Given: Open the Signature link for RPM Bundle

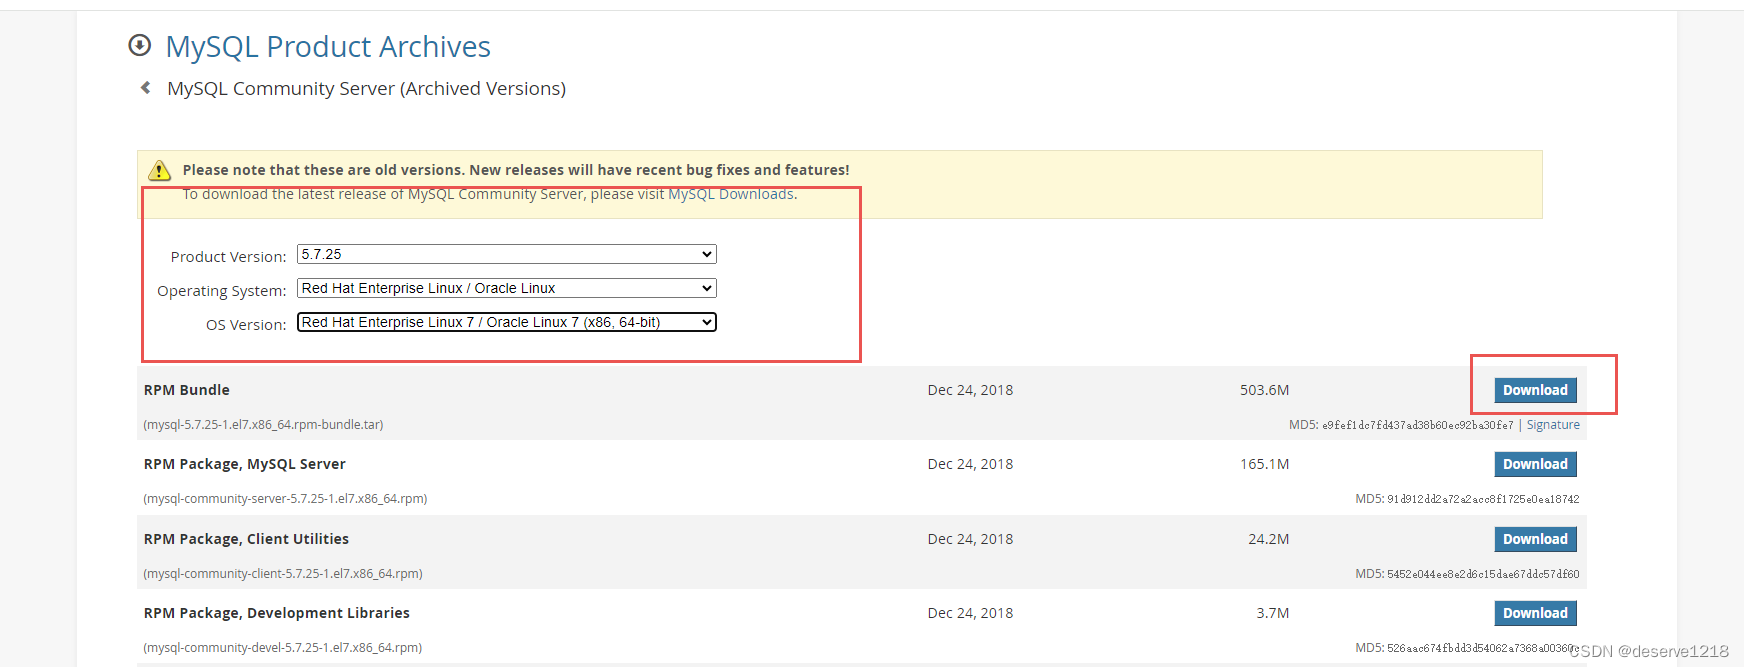Looking at the screenshot, I should (1553, 425).
